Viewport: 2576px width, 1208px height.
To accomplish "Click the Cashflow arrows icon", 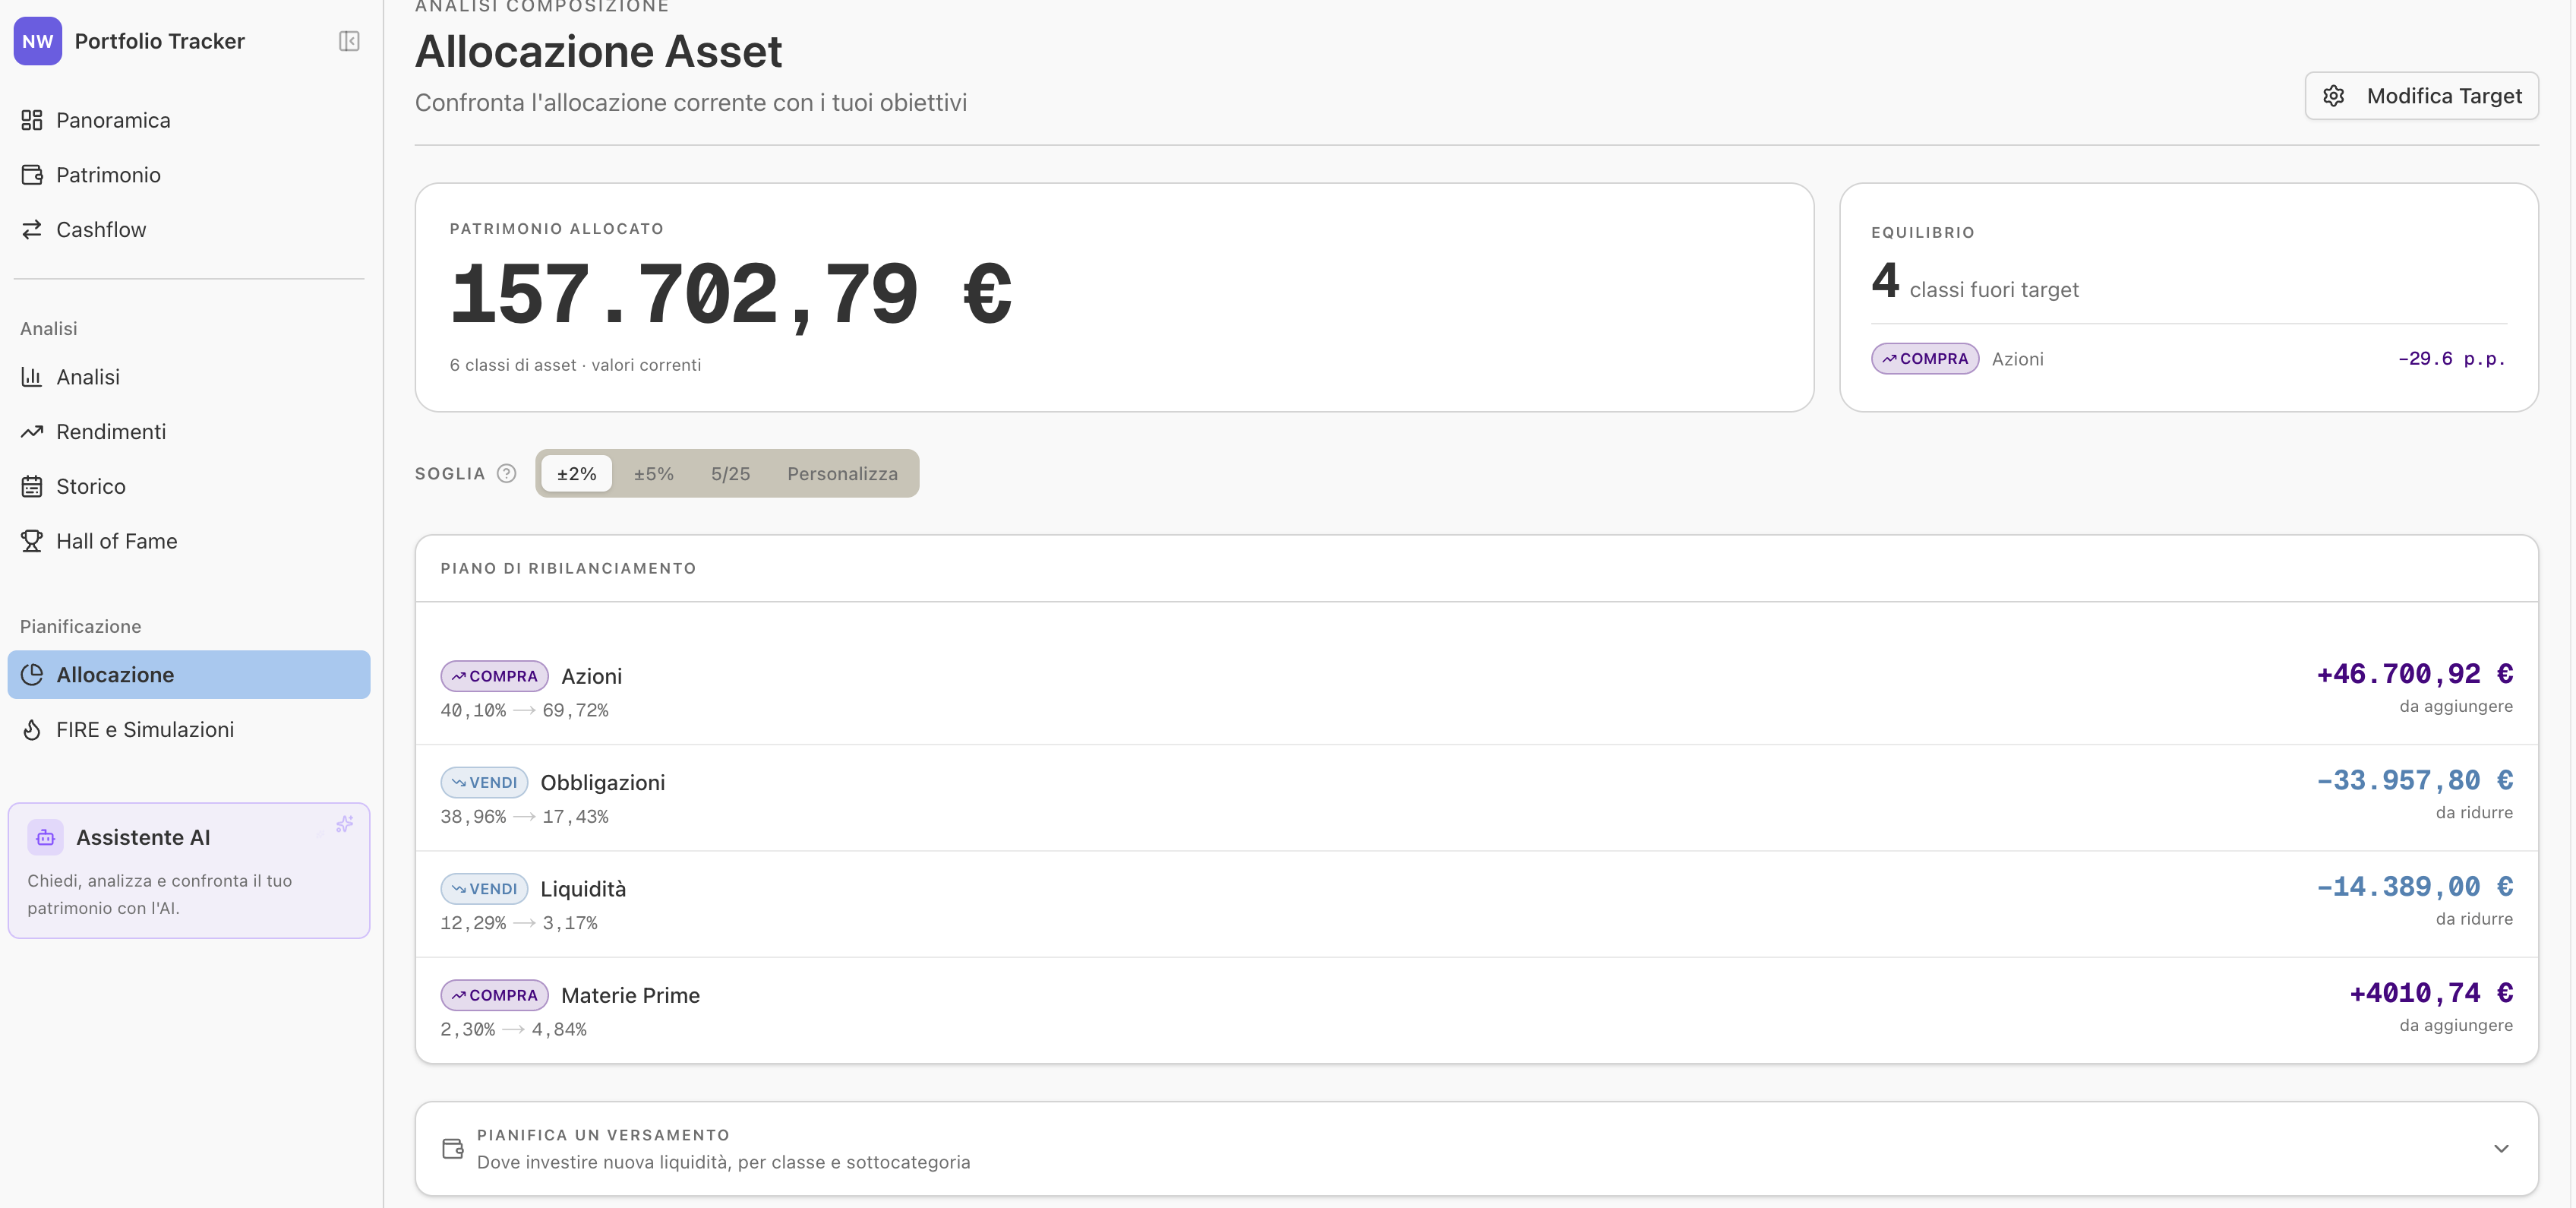I will (32, 230).
